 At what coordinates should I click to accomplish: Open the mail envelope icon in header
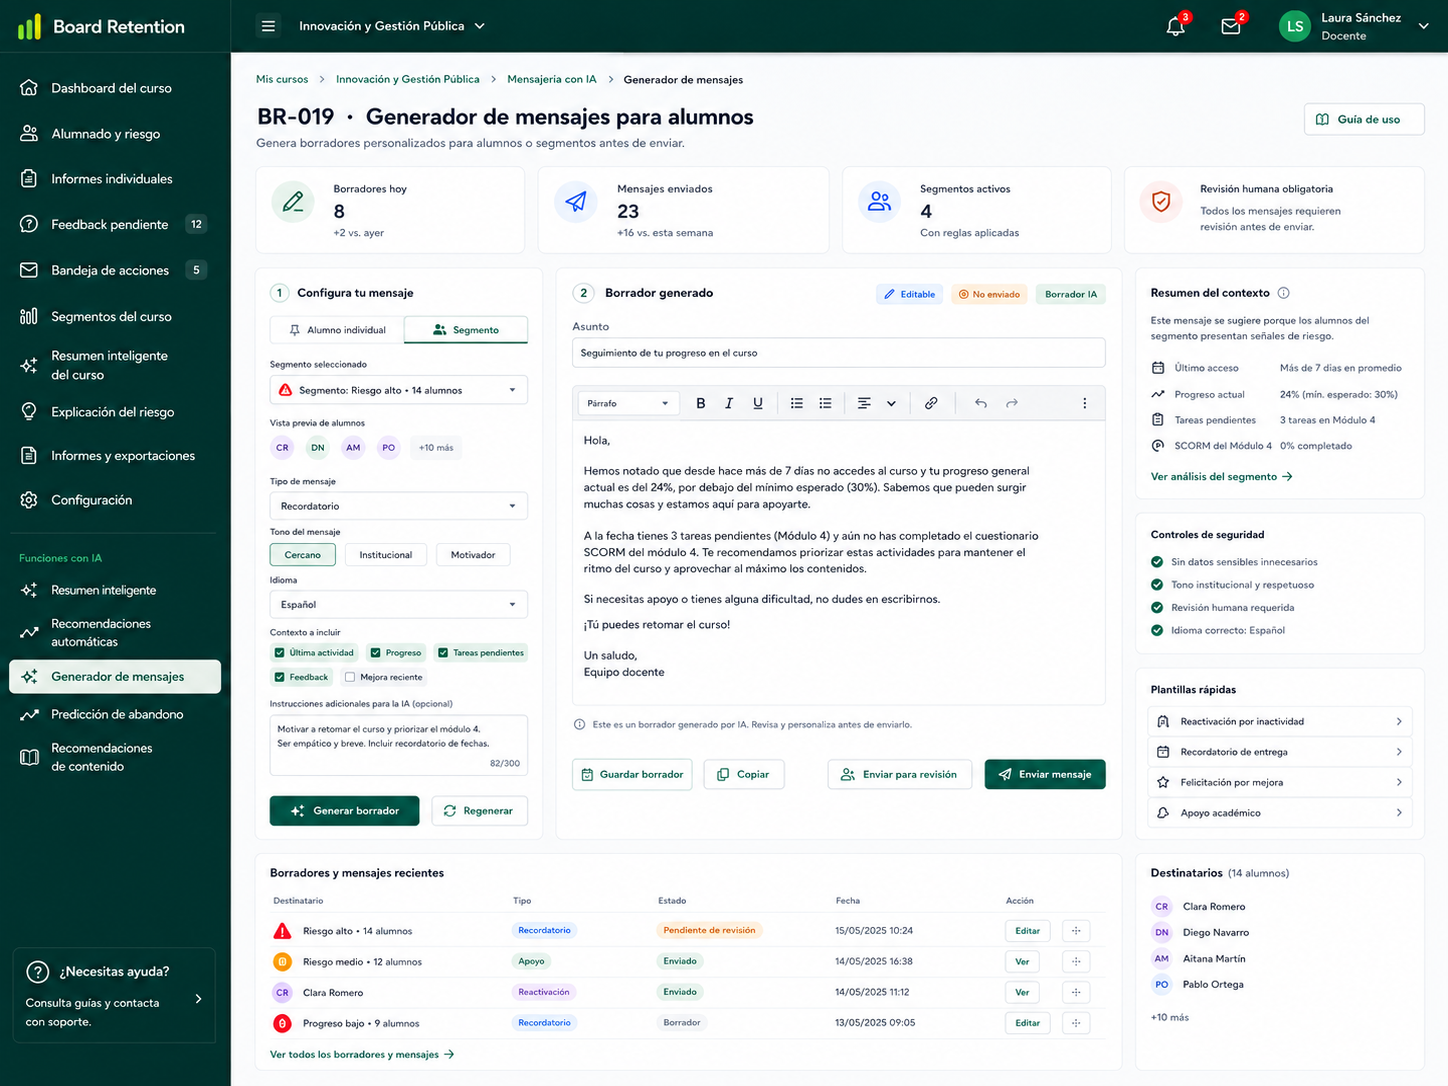coord(1231,27)
